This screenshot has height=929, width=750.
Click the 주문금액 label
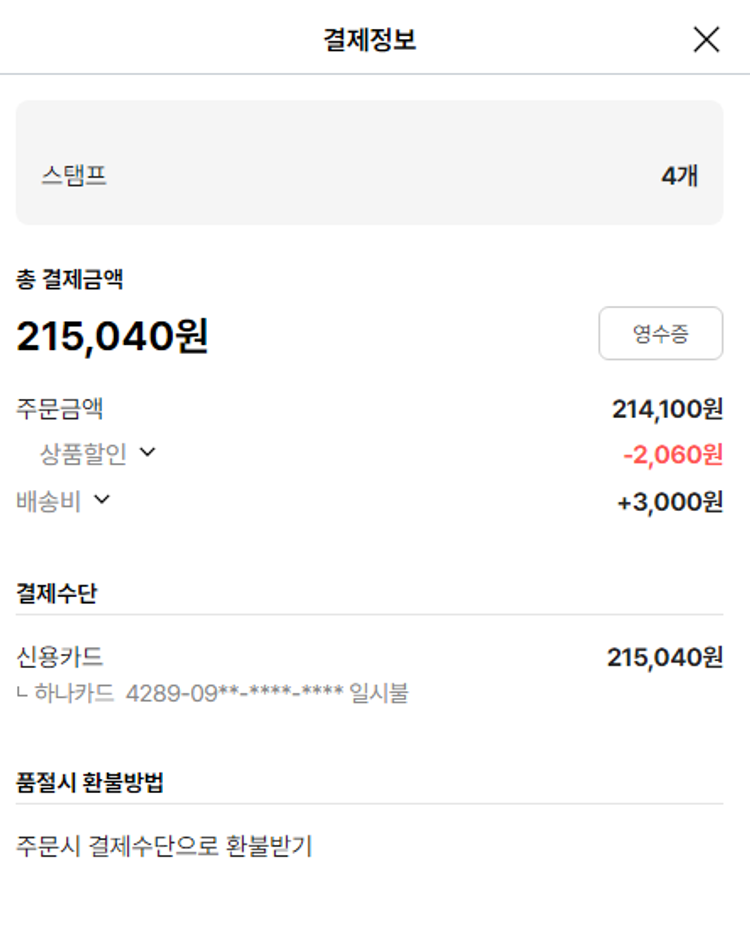pyautogui.click(x=60, y=408)
